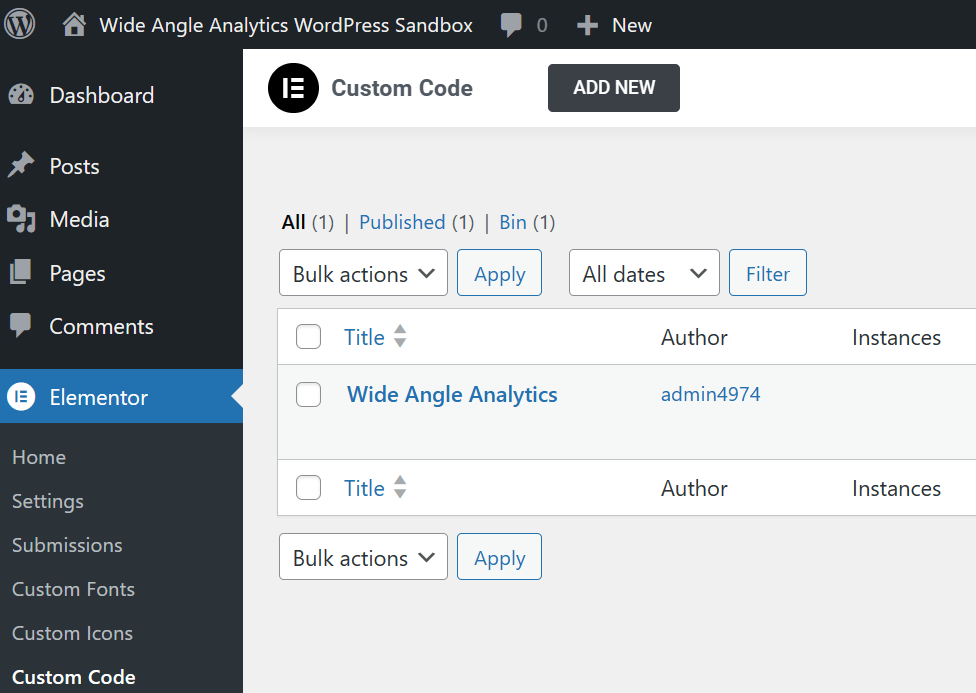Click the top Author column heading
The height and width of the screenshot is (693, 976).
pyautogui.click(x=694, y=337)
